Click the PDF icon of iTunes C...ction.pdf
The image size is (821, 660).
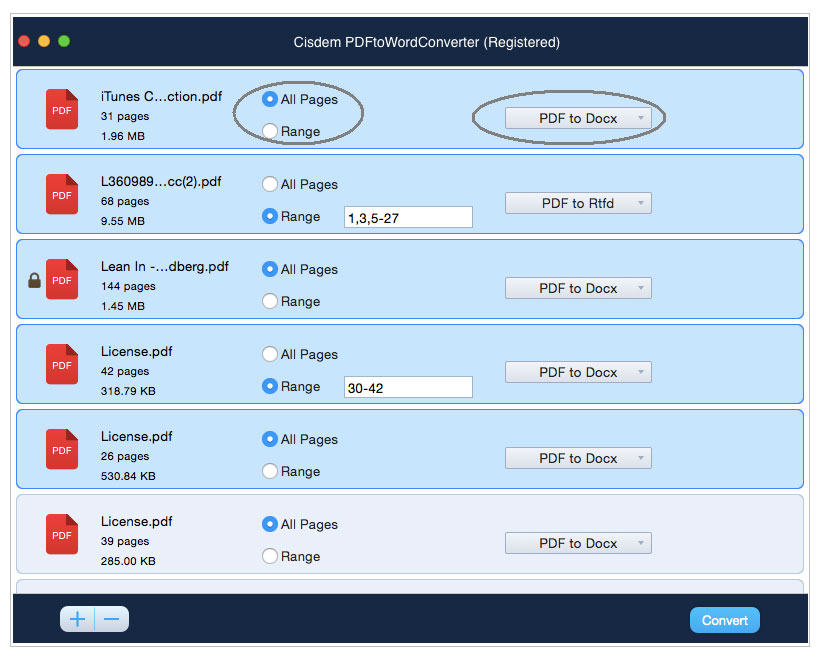coord(62,109)
